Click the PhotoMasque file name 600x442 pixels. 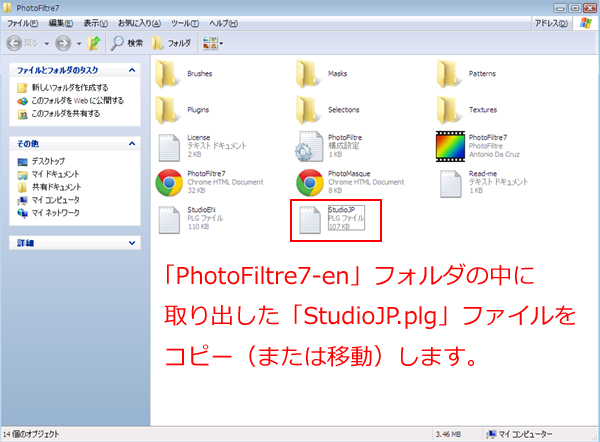(349, 173)
